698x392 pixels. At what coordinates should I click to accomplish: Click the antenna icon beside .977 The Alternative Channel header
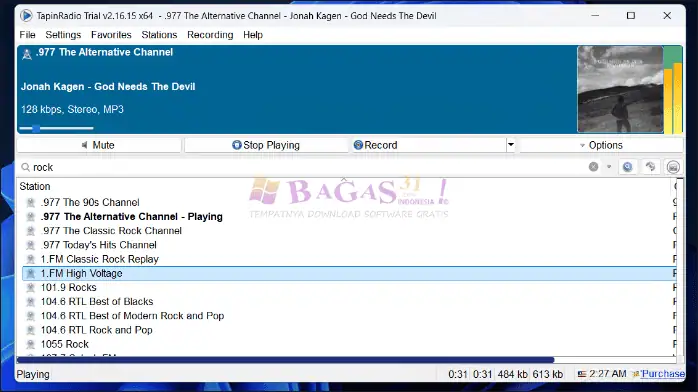pyautogui.click(x=27, y=54)
